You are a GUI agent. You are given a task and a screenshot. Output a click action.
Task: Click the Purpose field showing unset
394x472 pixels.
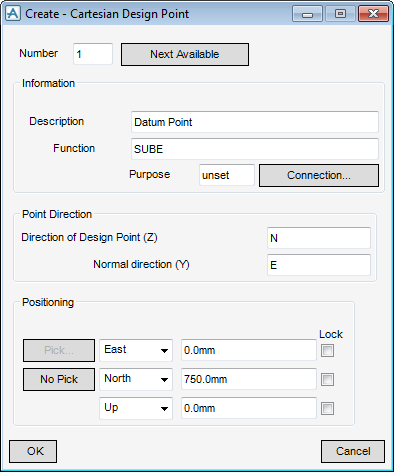(x=227, y=175)
